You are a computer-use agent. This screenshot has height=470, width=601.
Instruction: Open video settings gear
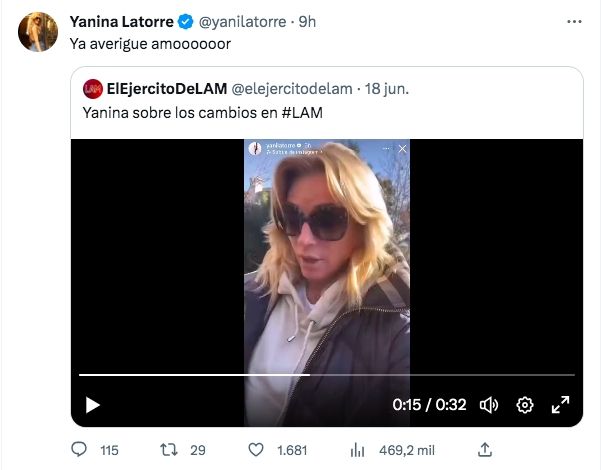click(x=524, y=405)
